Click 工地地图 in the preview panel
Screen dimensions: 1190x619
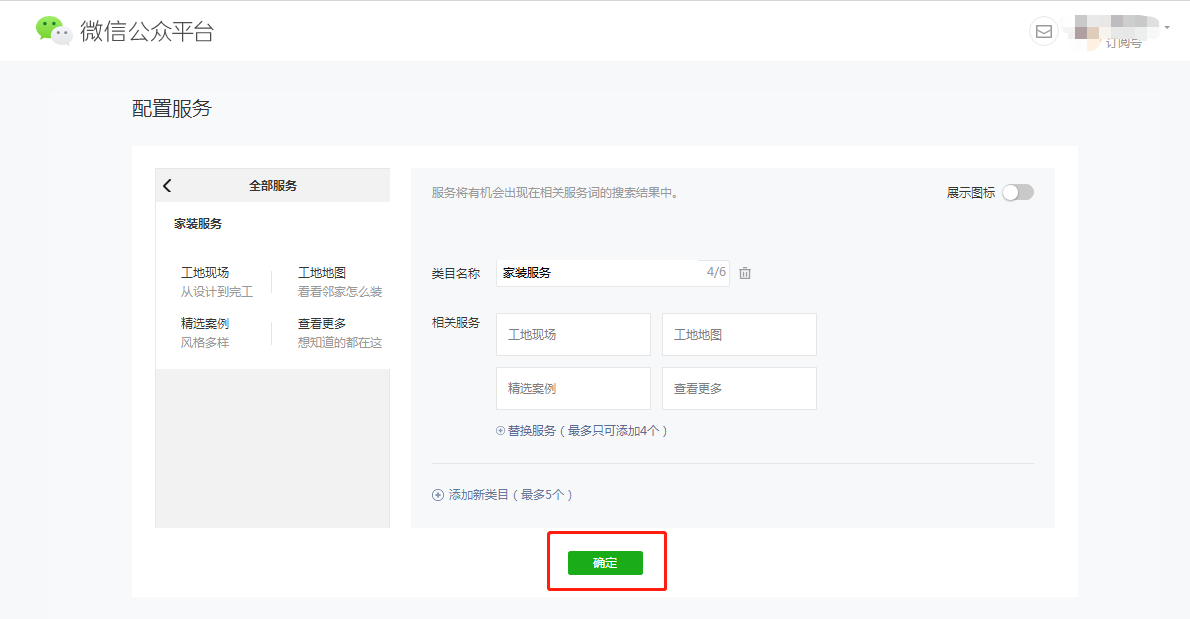[322, 272]
